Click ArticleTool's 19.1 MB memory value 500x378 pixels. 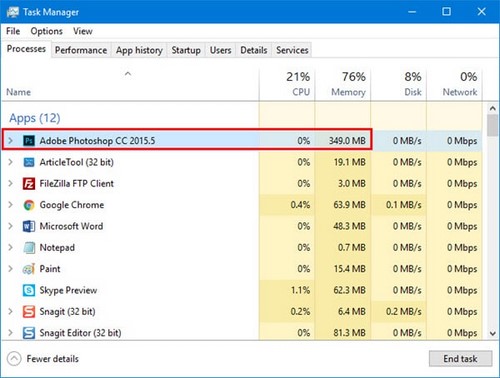pyautogui.click(x=350, y=162)
